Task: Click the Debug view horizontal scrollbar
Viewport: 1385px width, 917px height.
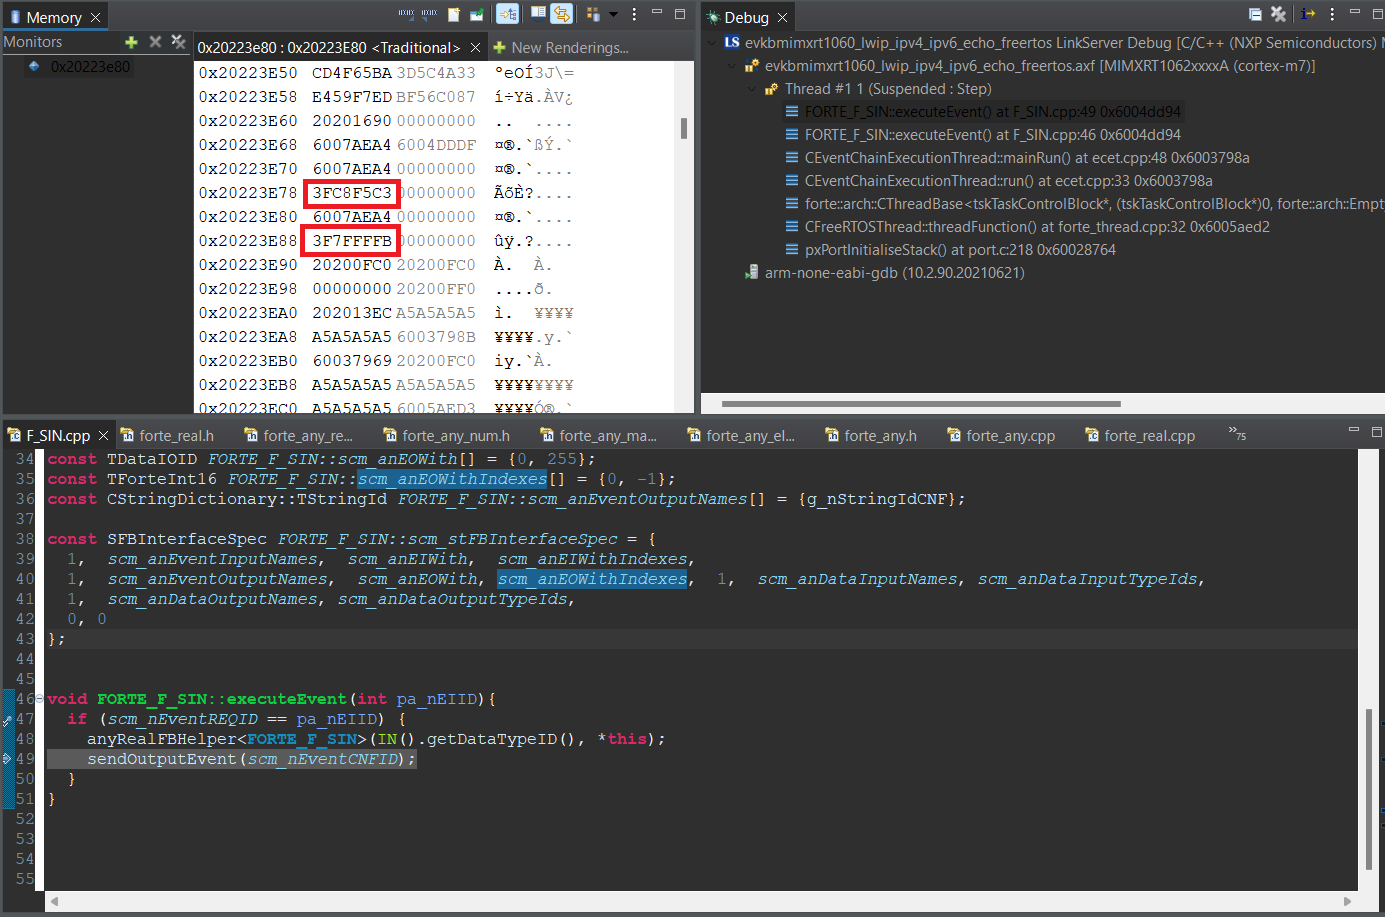Action: click(x=921, y=404)
